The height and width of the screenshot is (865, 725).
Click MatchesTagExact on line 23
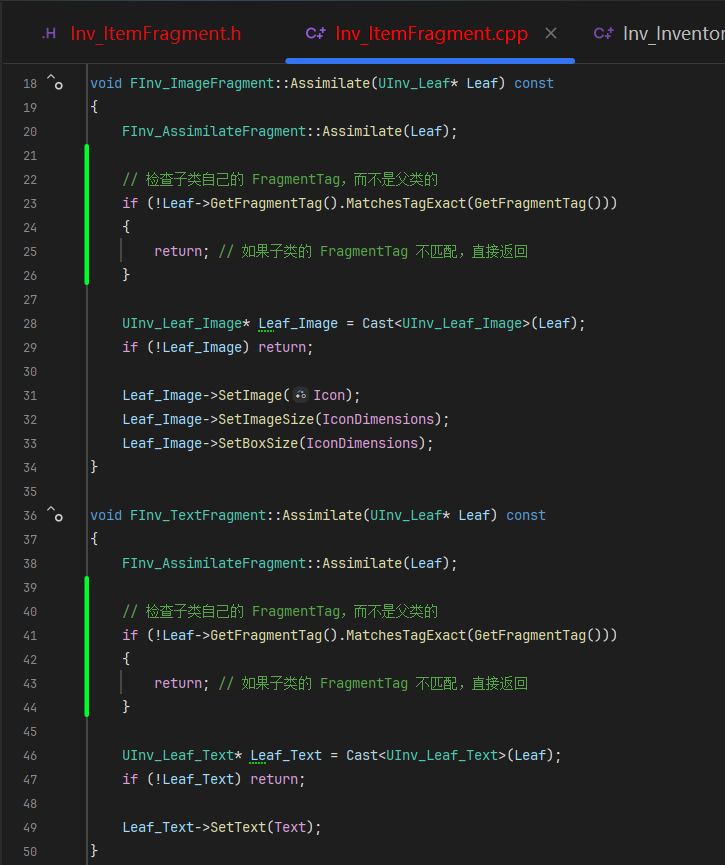406,204
